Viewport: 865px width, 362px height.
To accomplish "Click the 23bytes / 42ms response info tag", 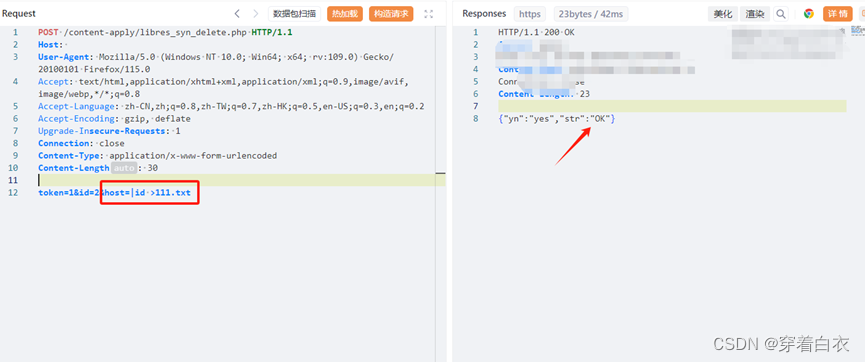I will pyautogui.click(x=591, y=14).
